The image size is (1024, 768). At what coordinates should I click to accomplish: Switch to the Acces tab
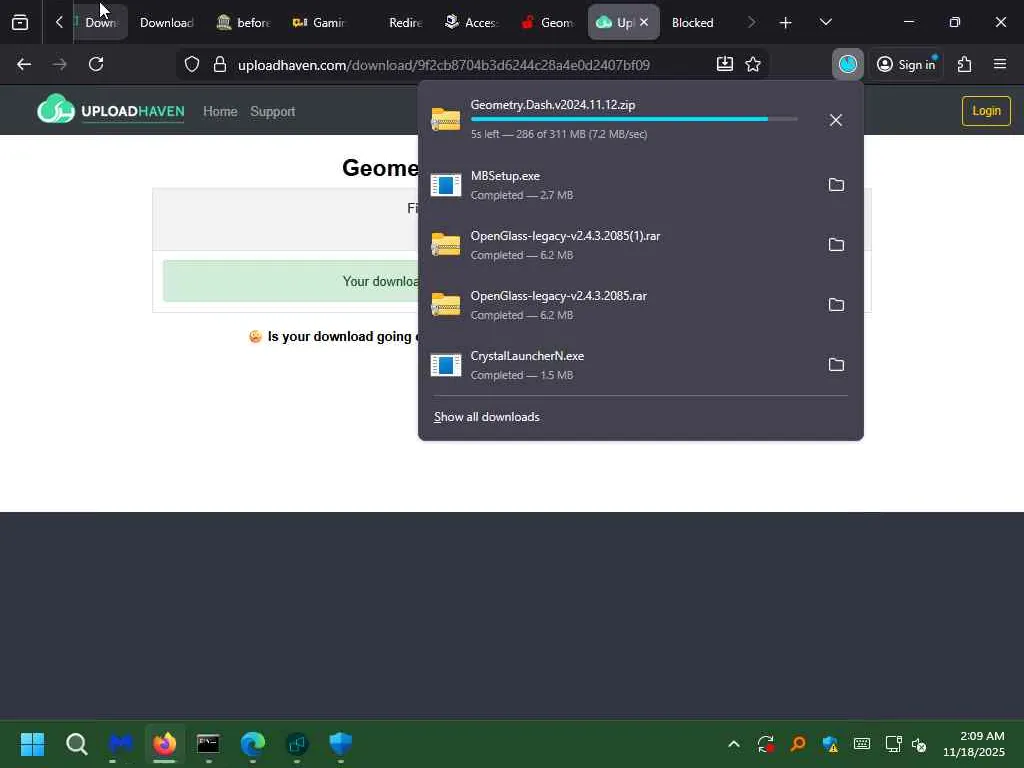473,23
